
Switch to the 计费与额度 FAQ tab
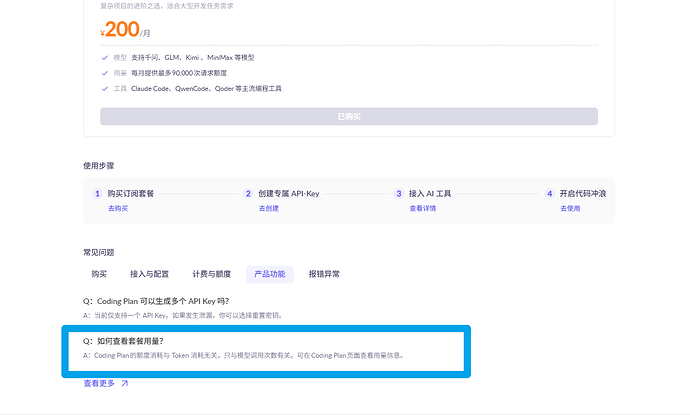tap(212, 274)
